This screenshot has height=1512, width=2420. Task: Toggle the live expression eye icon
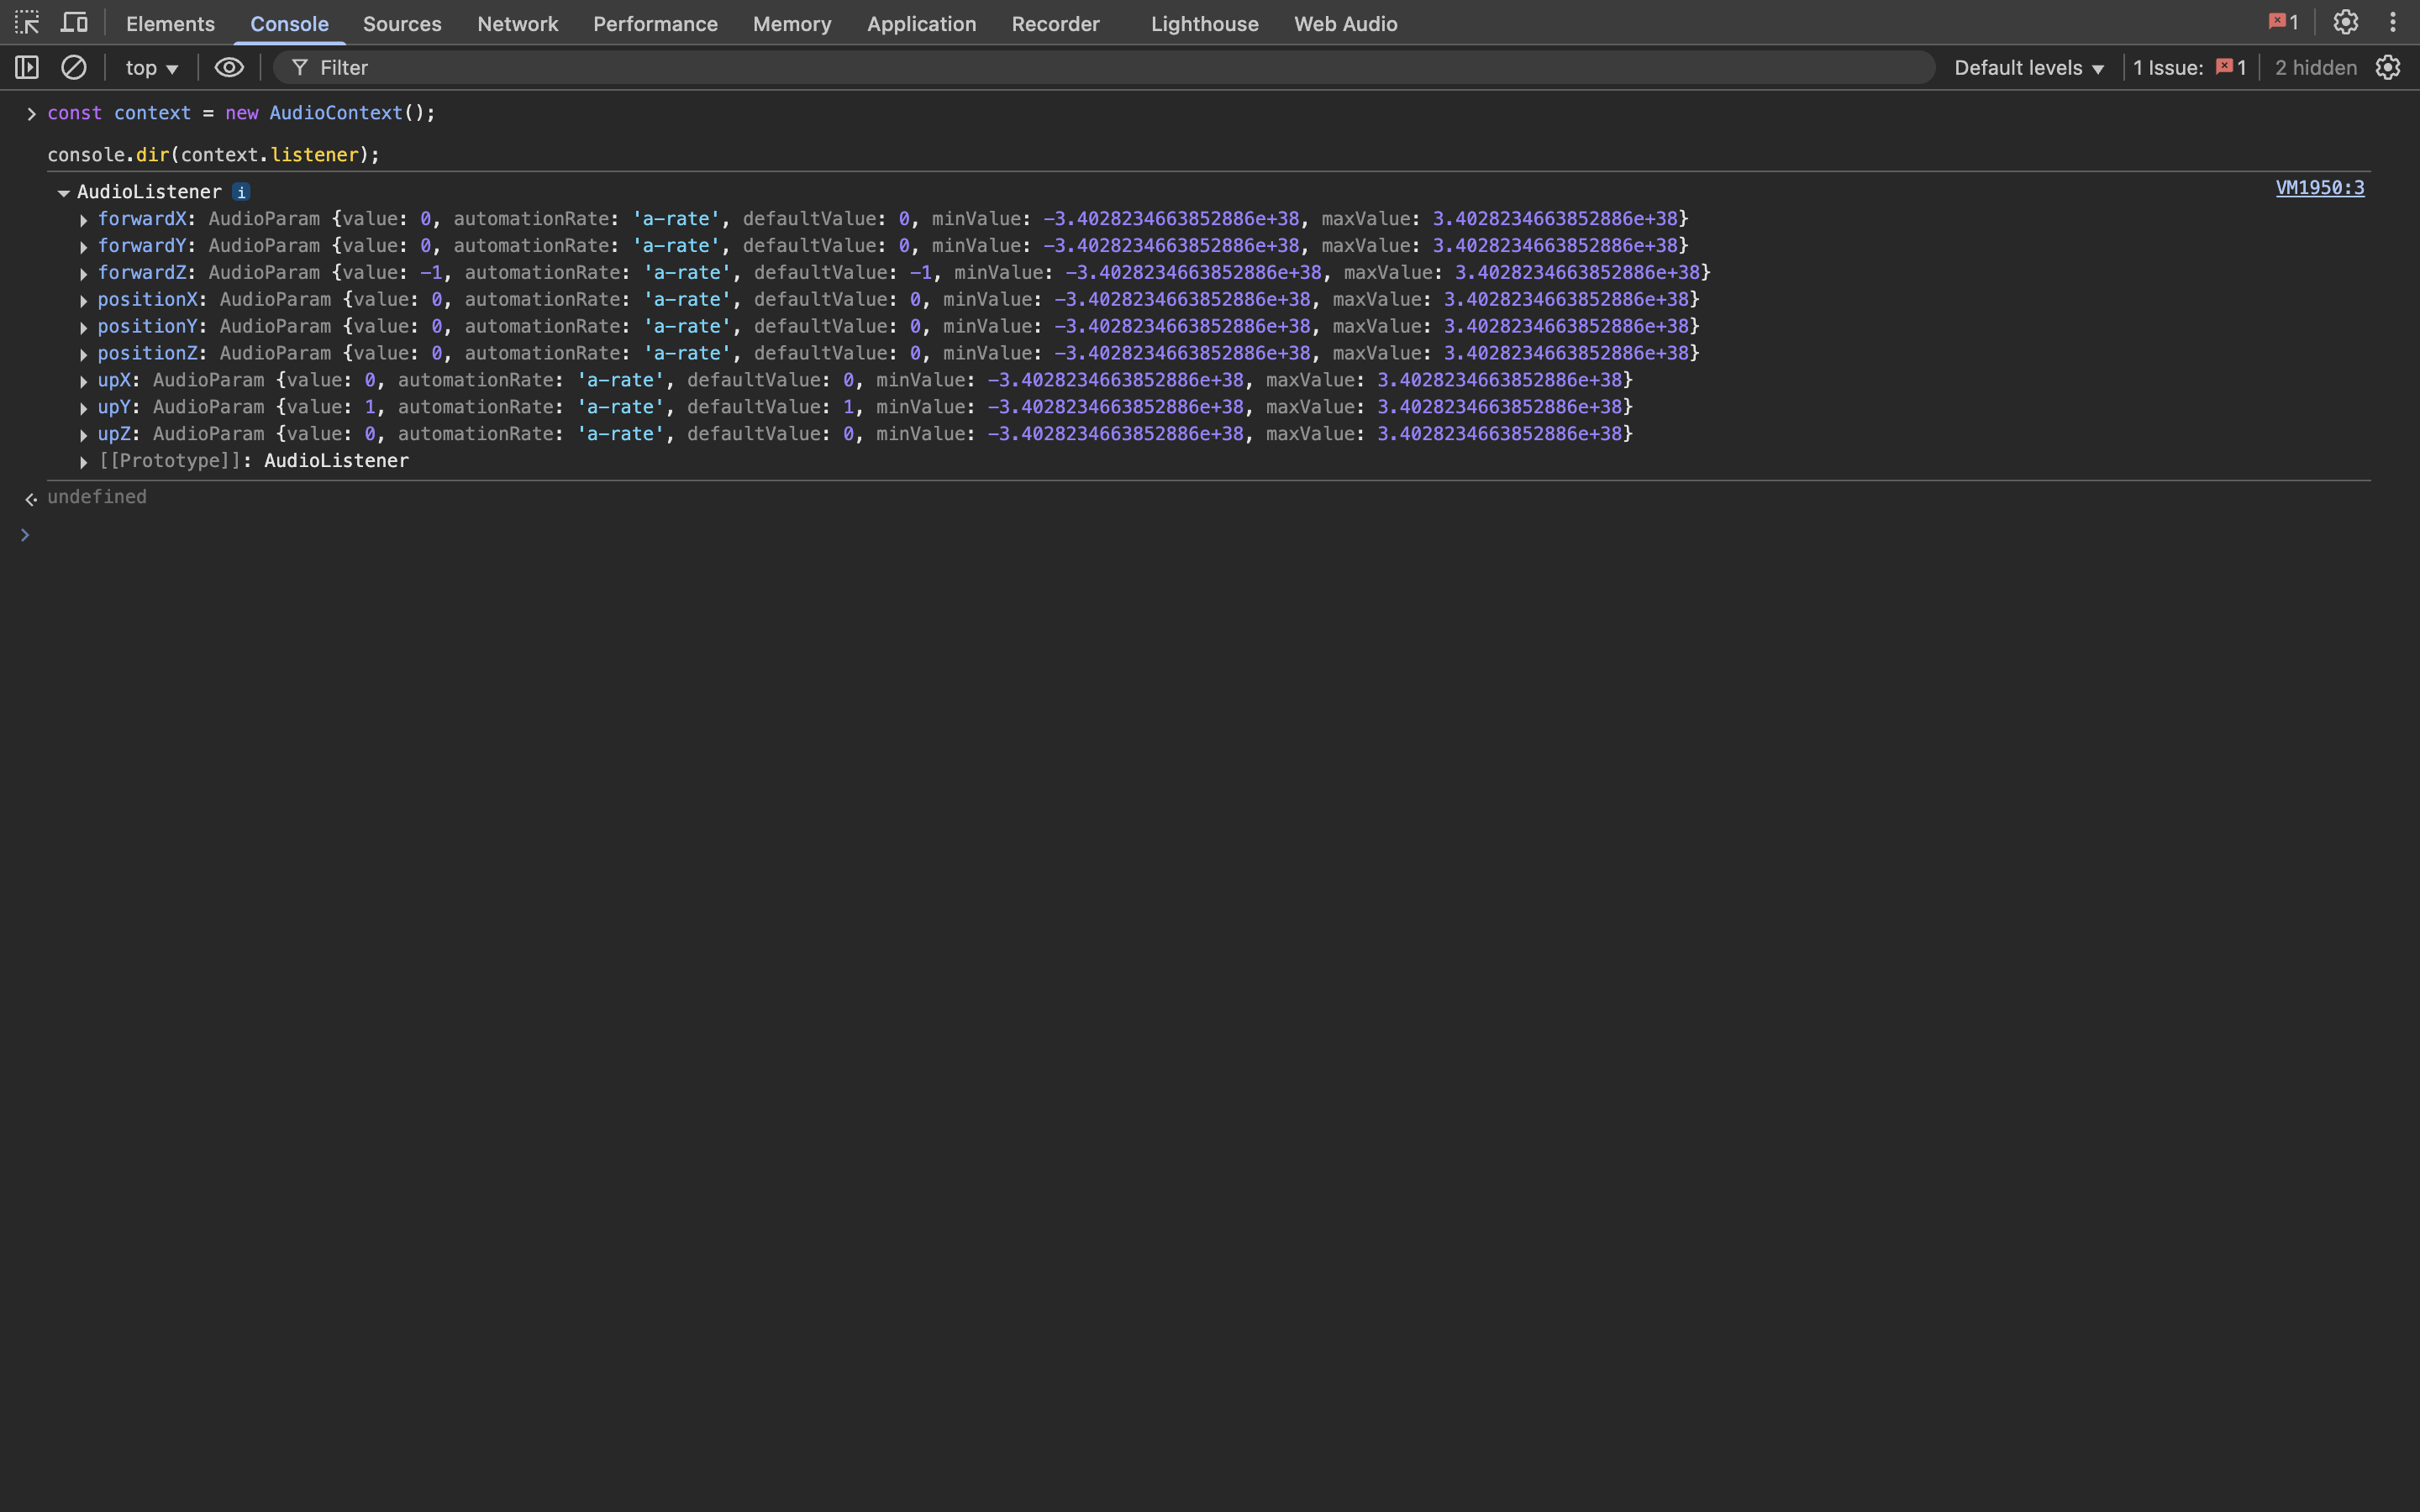(229, 67)
